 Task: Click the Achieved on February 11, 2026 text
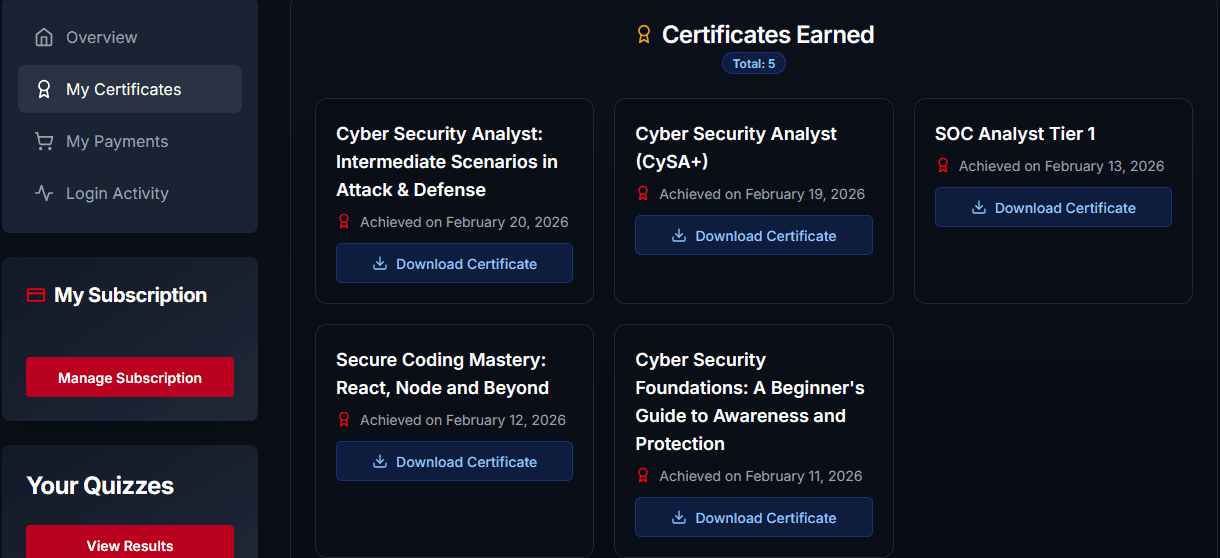tap(761, 476)
